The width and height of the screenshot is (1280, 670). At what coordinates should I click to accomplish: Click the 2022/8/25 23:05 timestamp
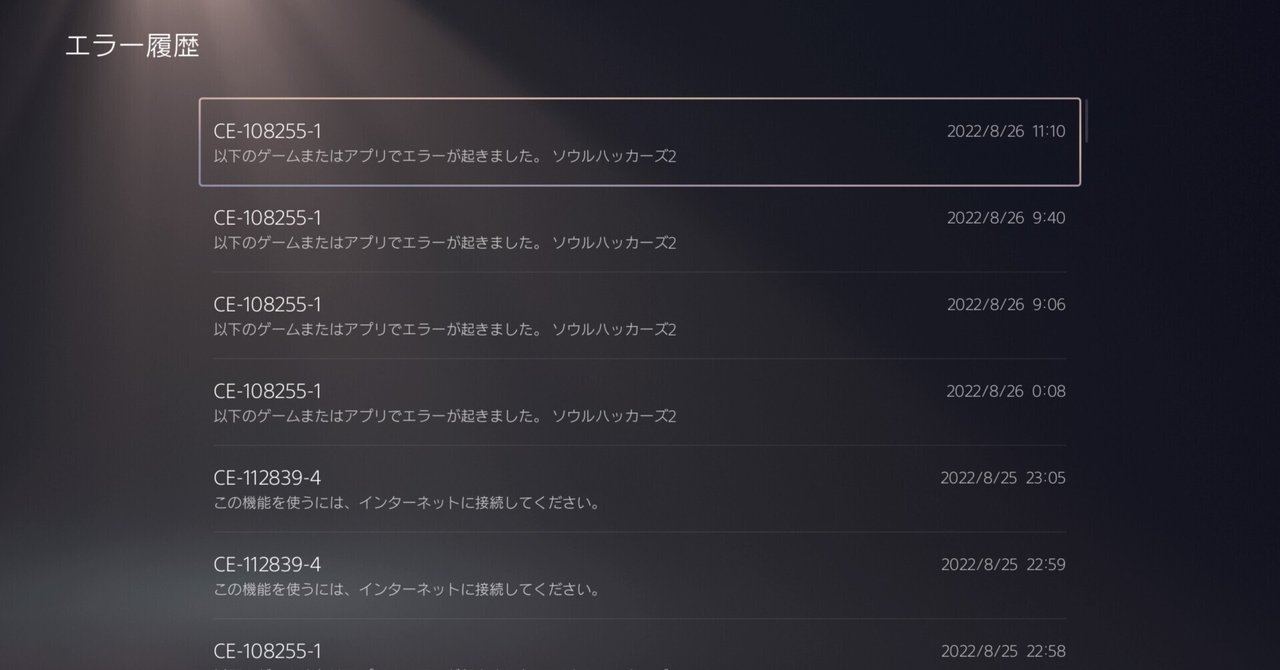point(1003,478)
